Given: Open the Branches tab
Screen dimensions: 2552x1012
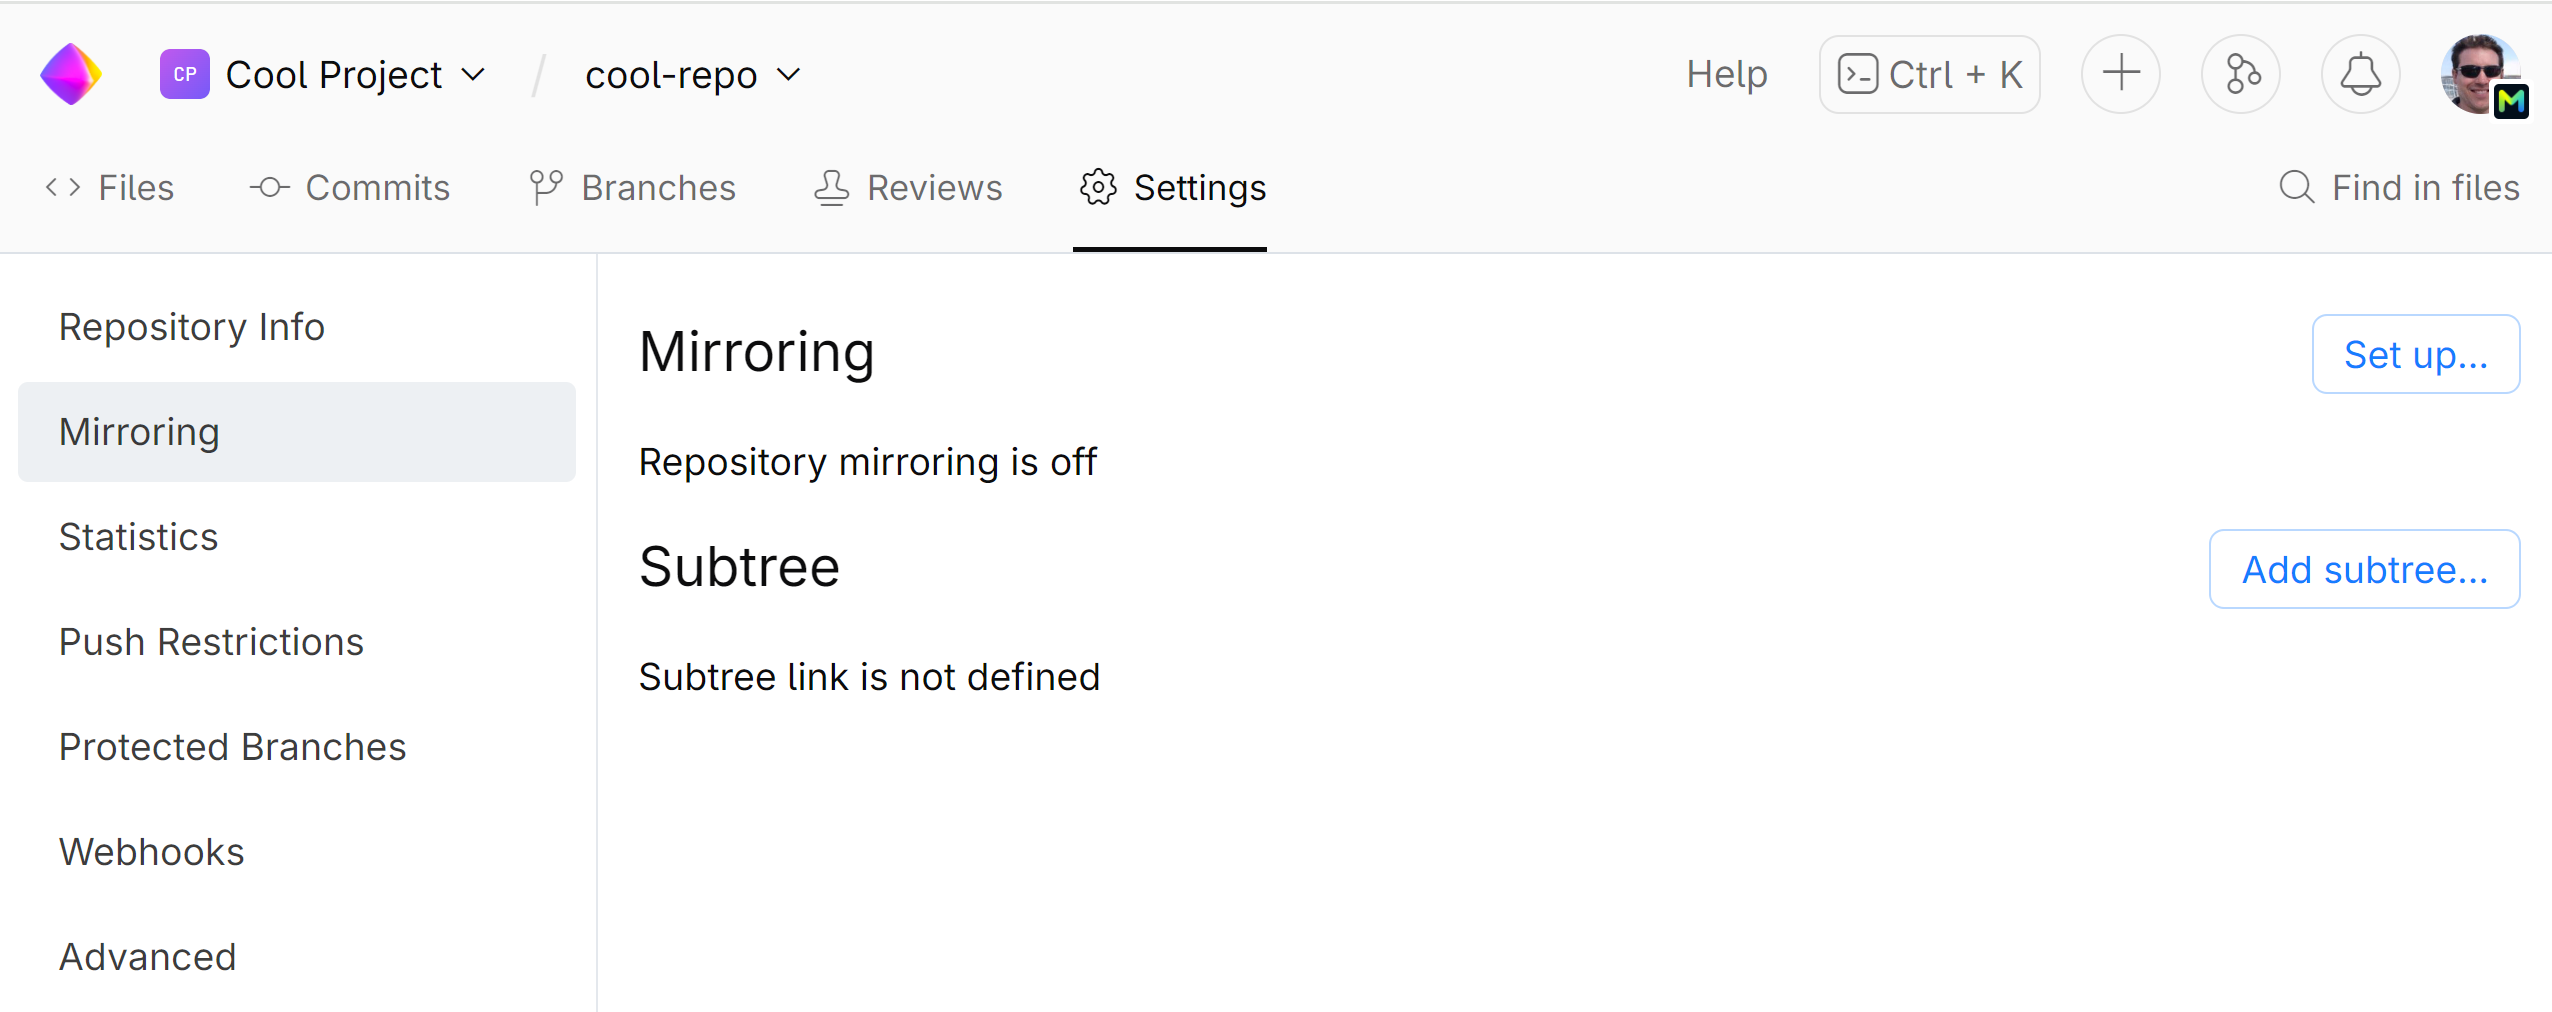Looking at the screenshot, I should pos(633,187).
